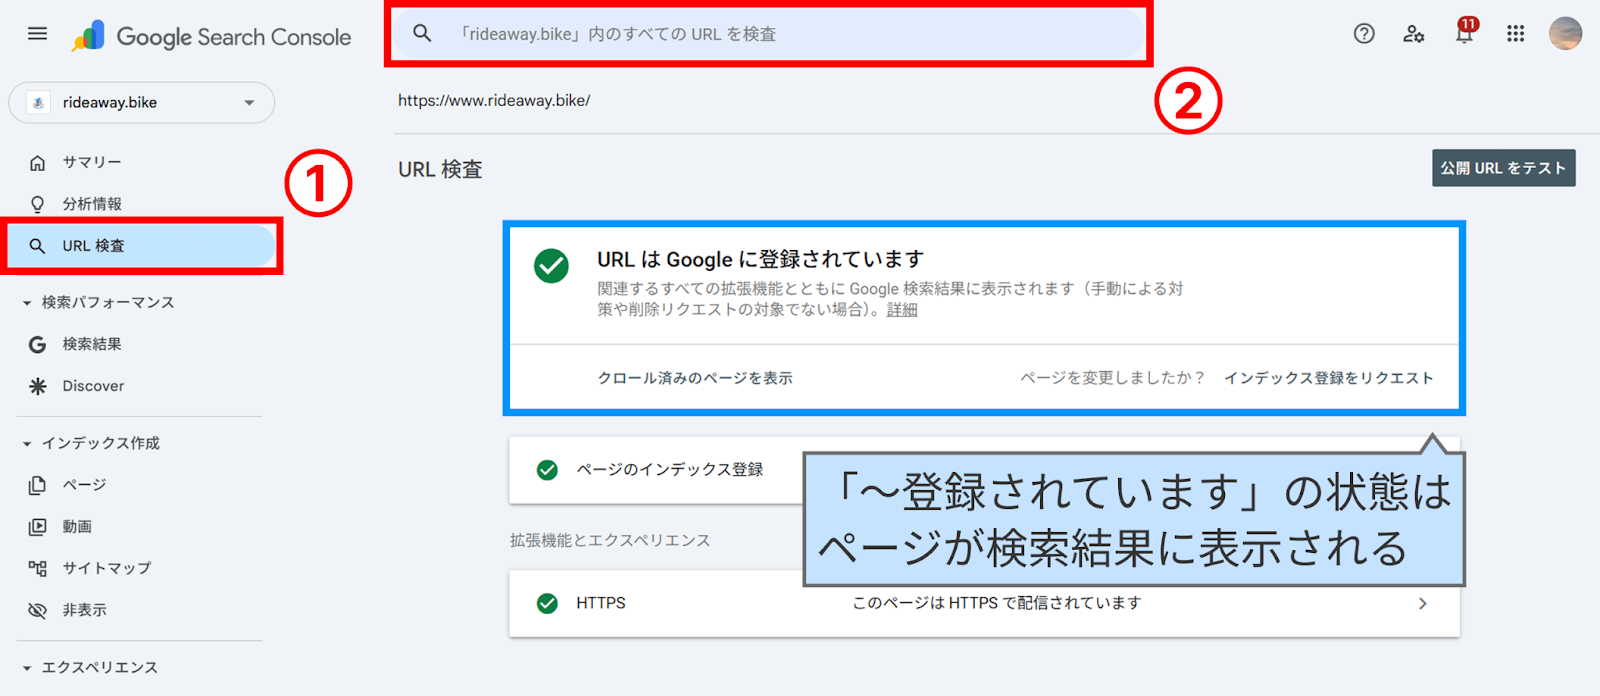
Task: Open the help question mark icon
Action: coord(1364,34)
